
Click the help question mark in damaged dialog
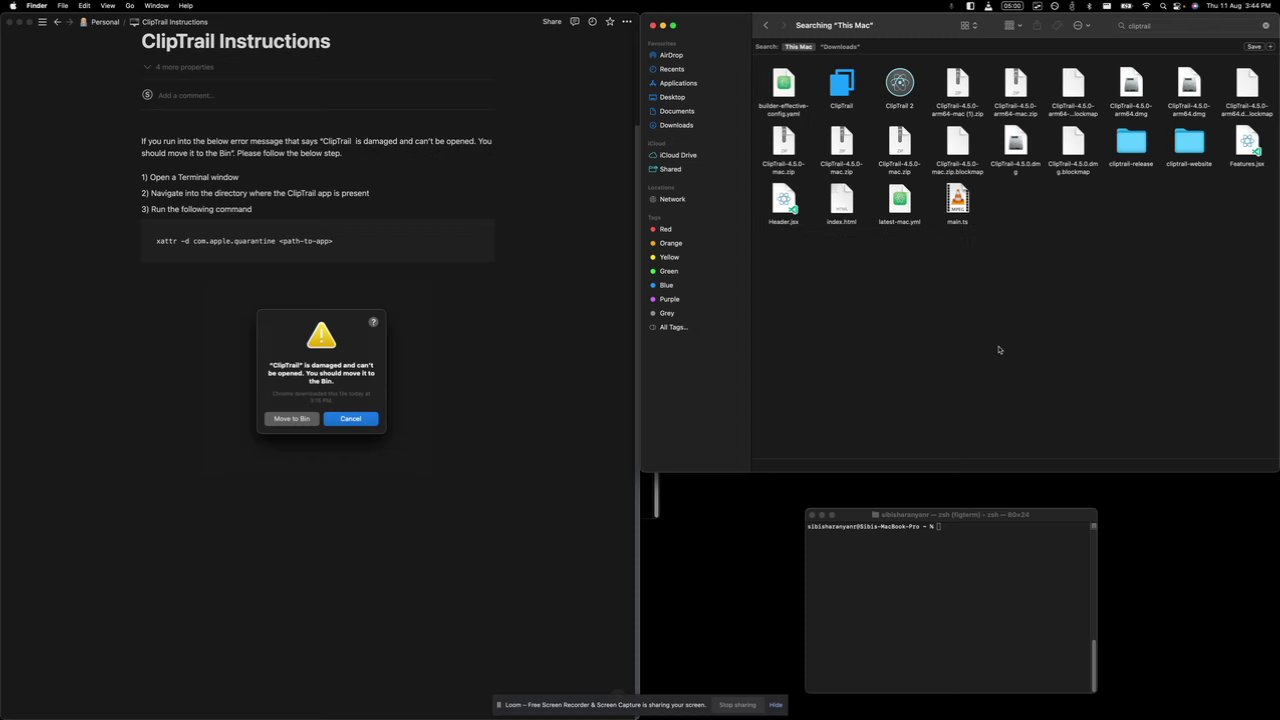point(374,322)
